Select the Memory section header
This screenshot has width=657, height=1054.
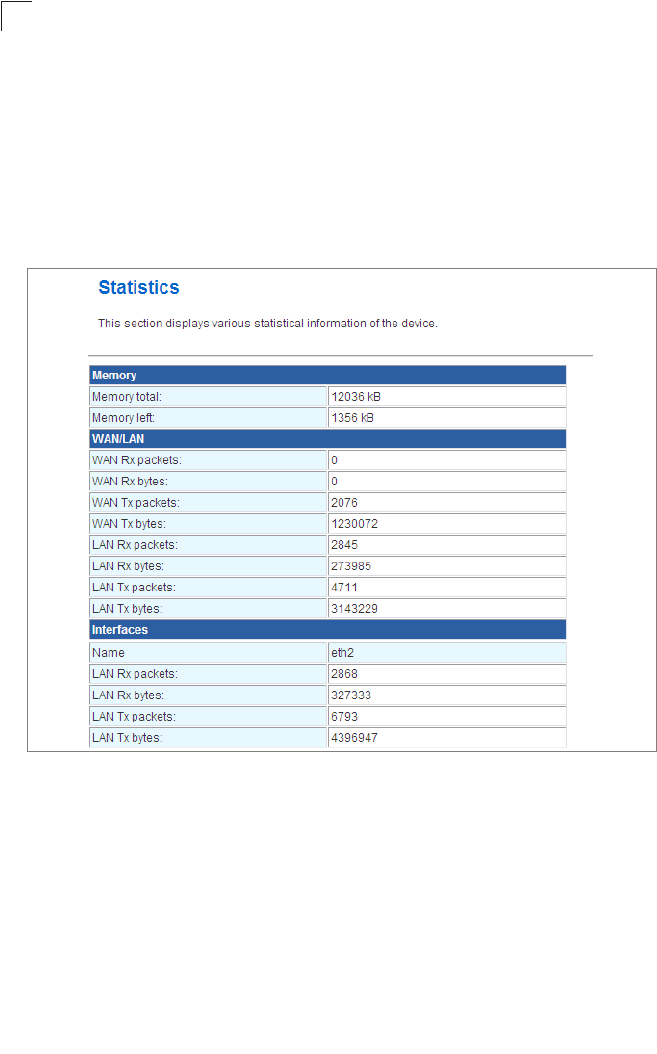[x=327, y=375]
